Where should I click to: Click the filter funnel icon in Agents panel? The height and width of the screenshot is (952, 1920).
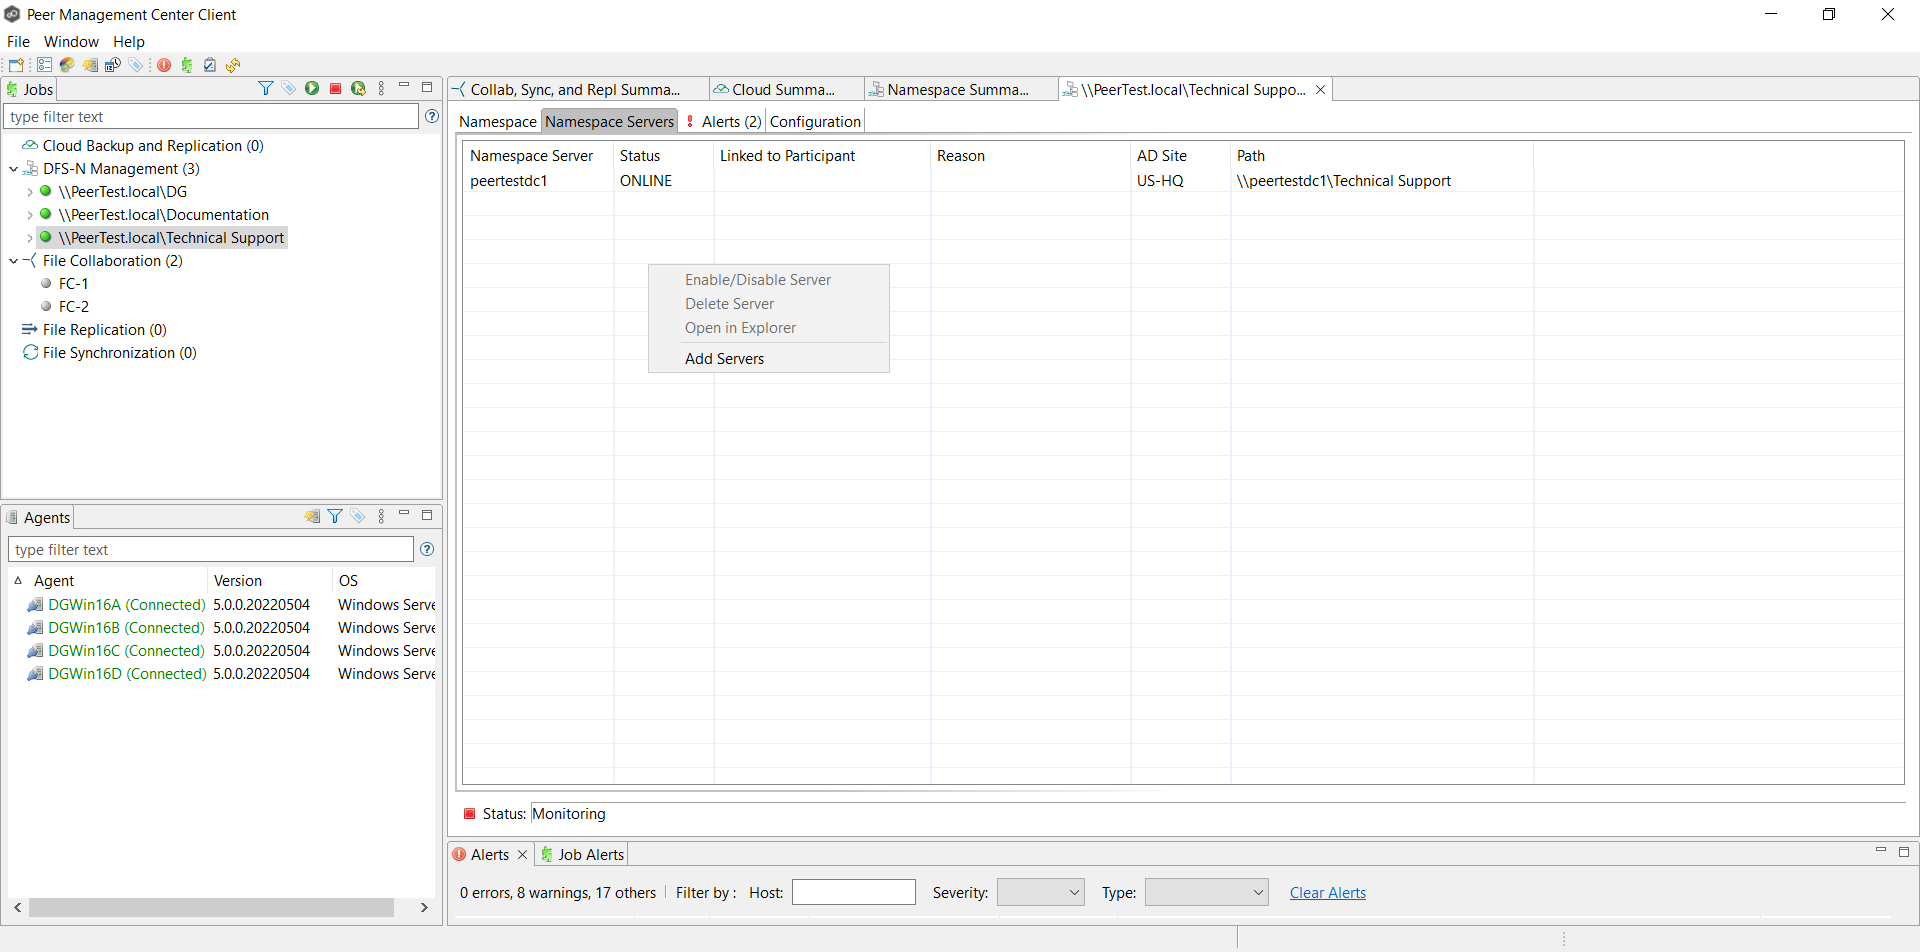pyautogui.click(x=335, y=517)
